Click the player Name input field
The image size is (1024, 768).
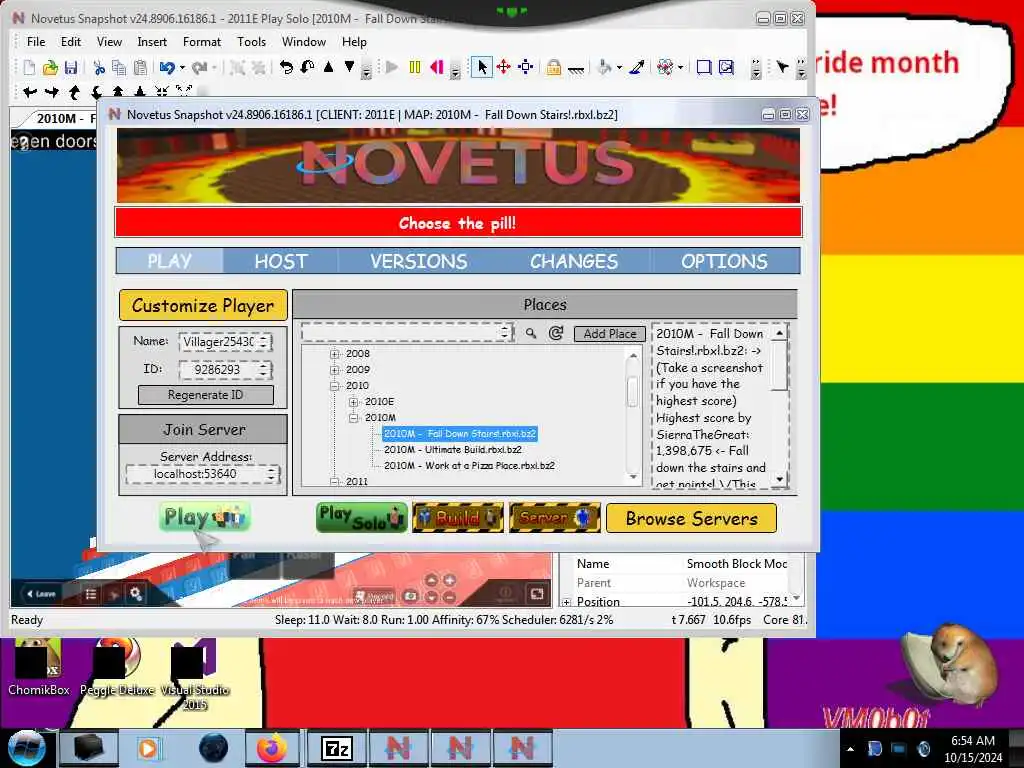pyautogui.click(x=225, y=342)
